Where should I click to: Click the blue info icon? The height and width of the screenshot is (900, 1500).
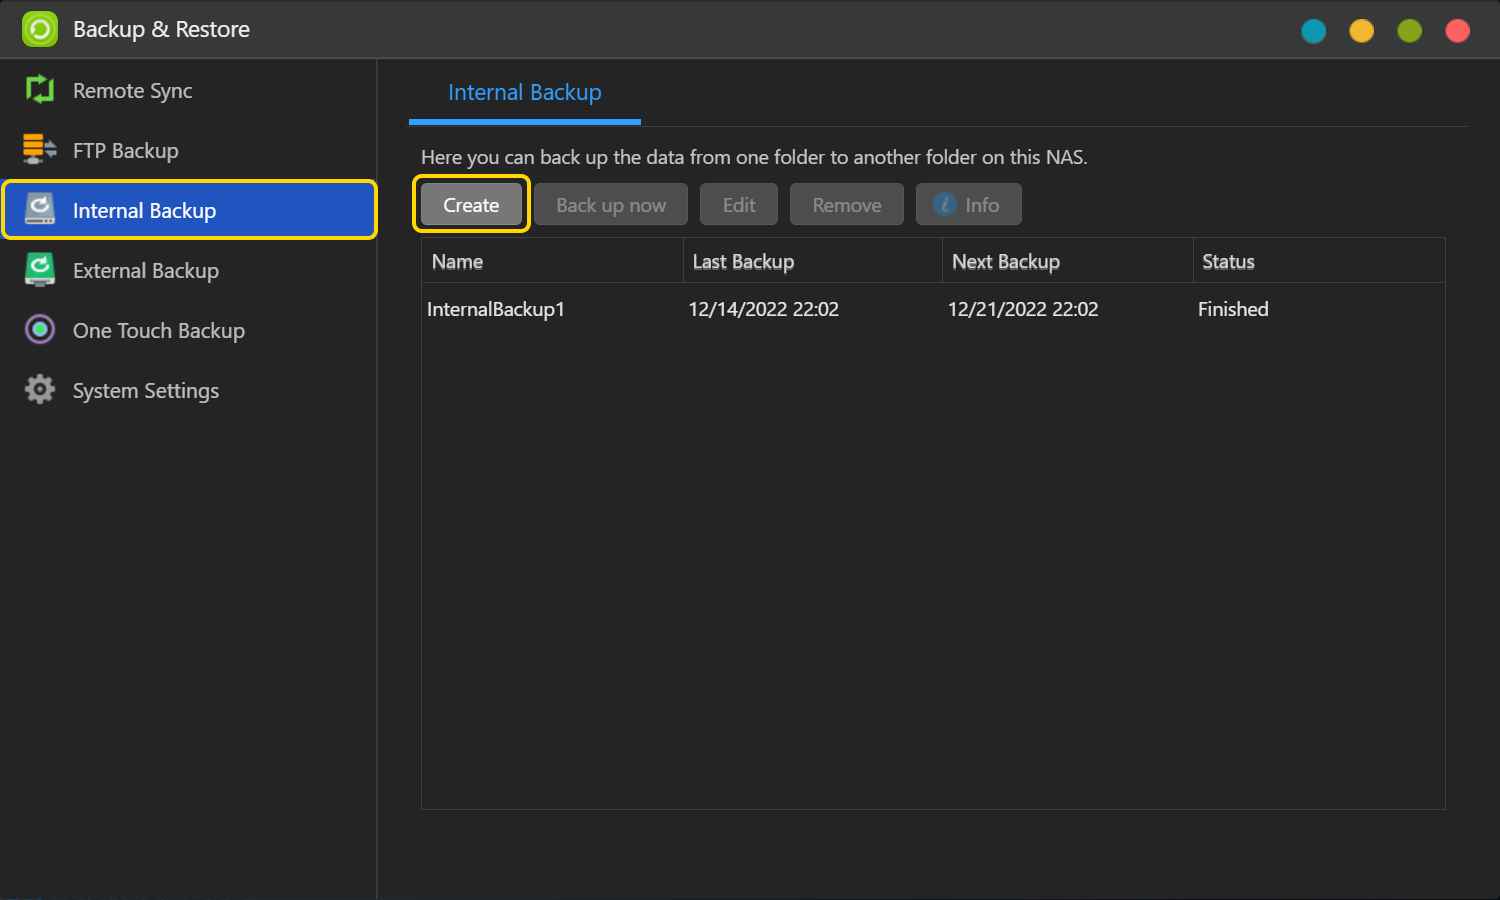(944, 204)
